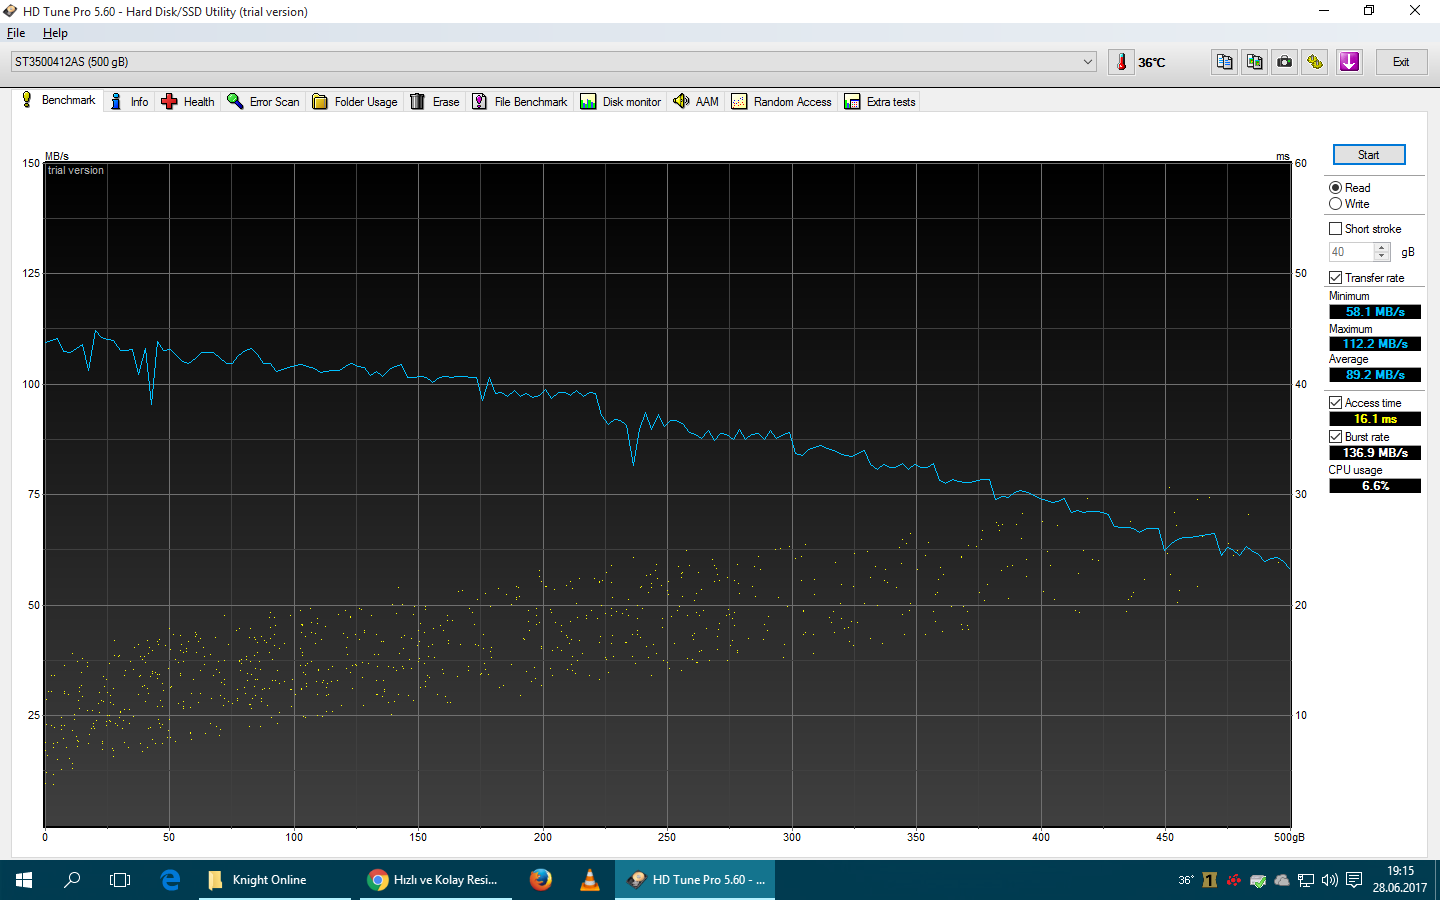This screenshot has width=1440, height=900.
Task: Launch Microsoft Edge from taskbar
Action: (170, 880)
